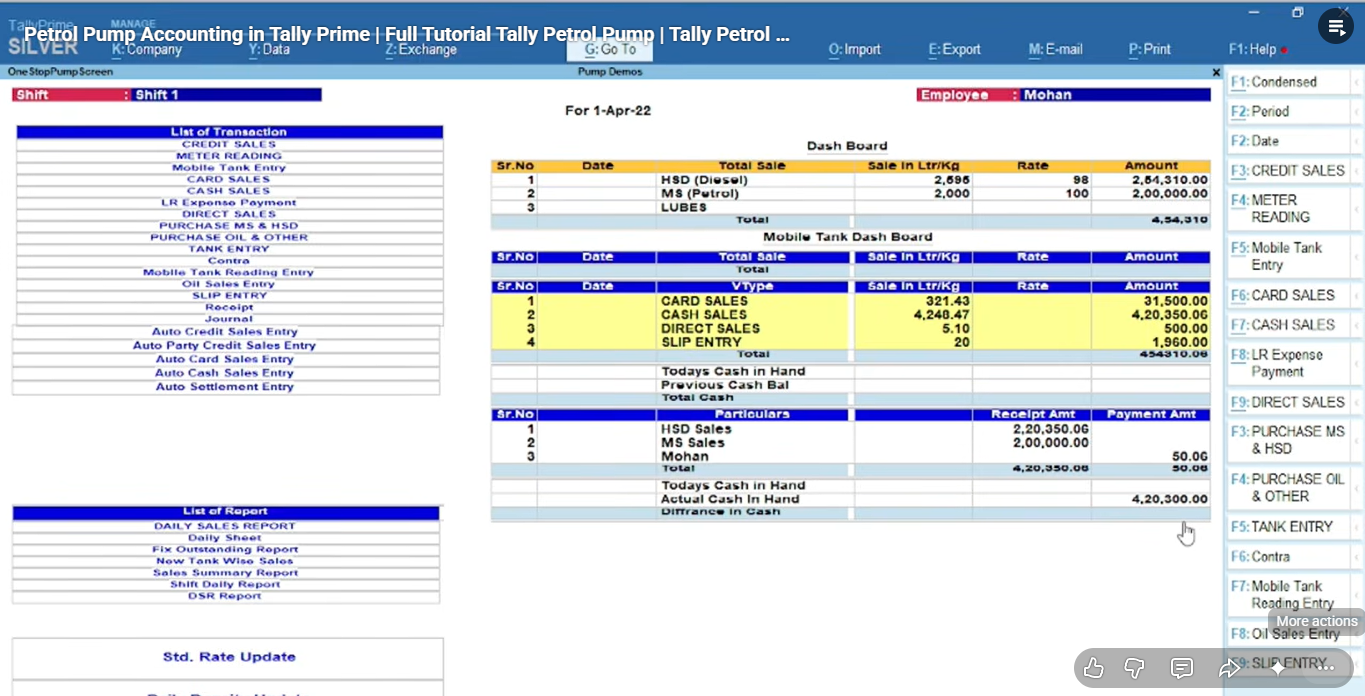Click F6: Contra sidebar button
This screenshot has width=1365, height=696.
[1290, 557]
